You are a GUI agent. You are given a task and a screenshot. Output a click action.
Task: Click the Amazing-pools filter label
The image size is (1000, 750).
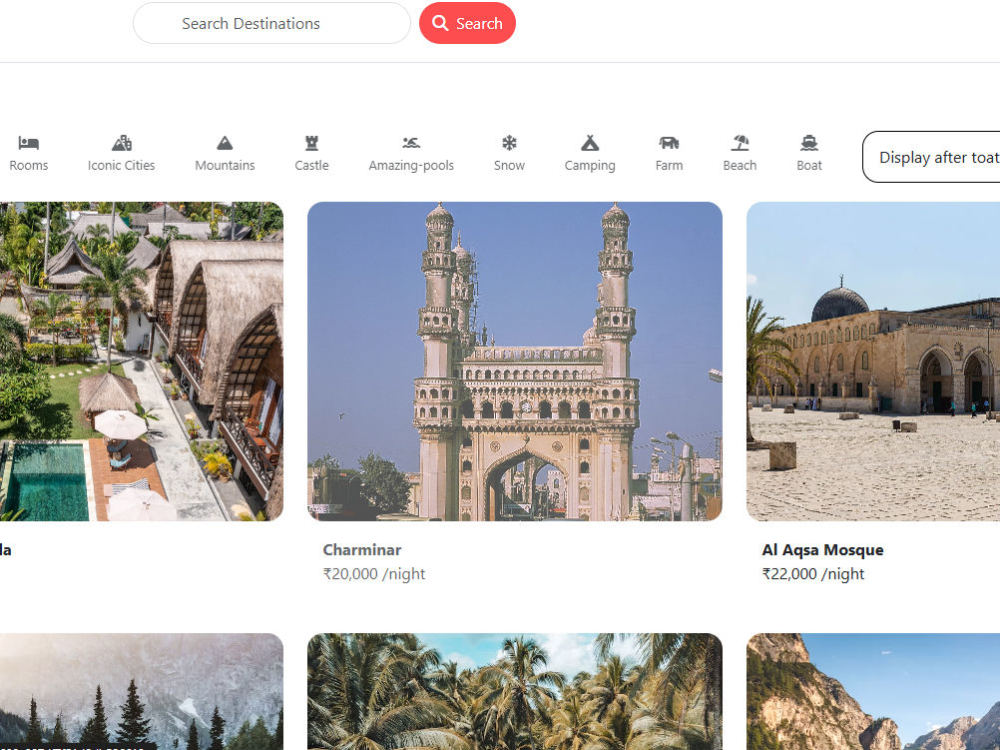tap(411, 166)
